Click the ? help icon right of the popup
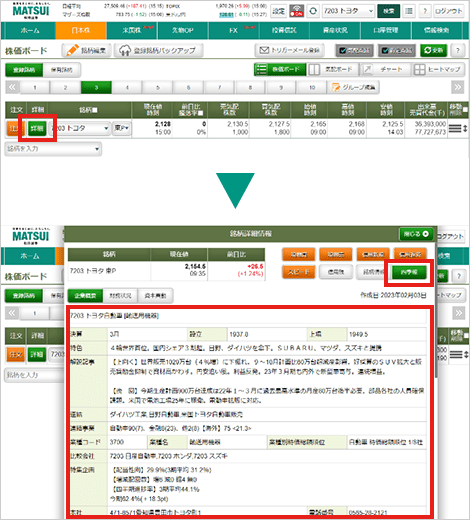 [459, 276]
